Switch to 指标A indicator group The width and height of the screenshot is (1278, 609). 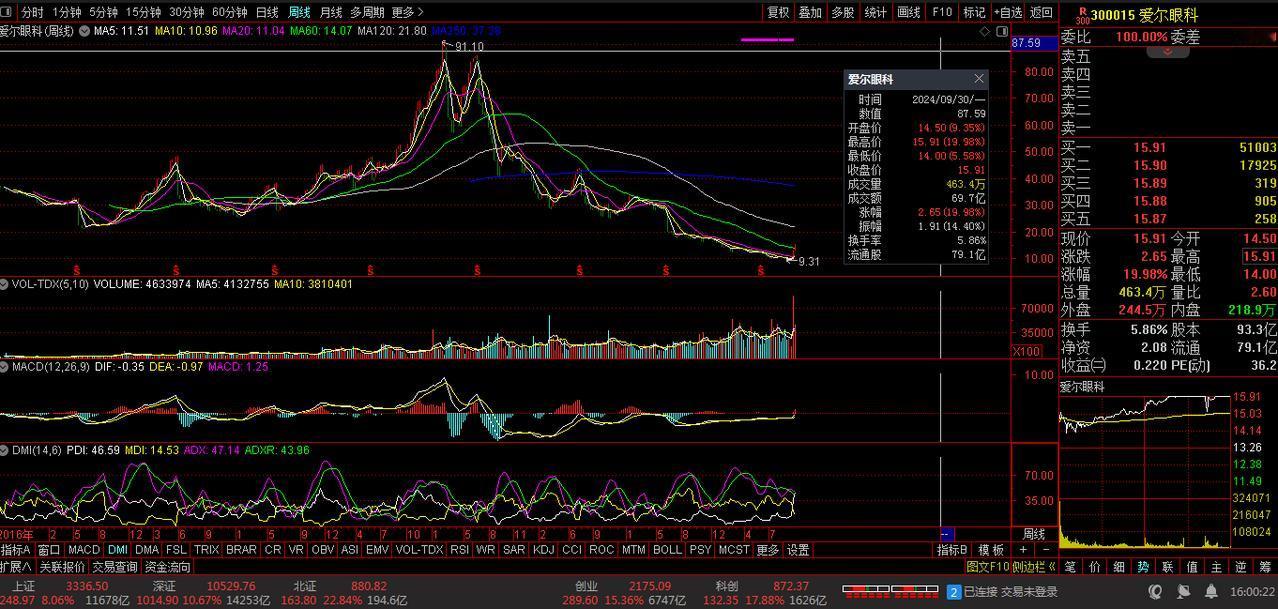click(16, 550)
